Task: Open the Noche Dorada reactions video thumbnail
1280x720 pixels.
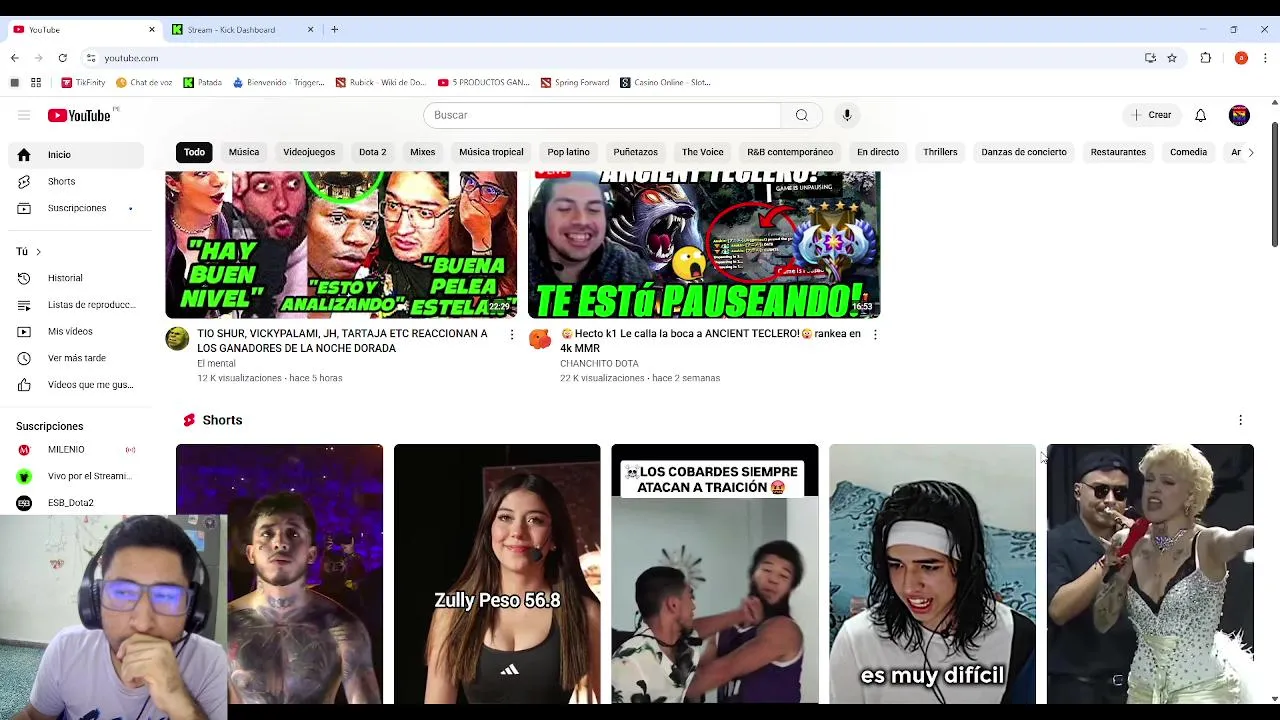Action: tap(341, 244)
